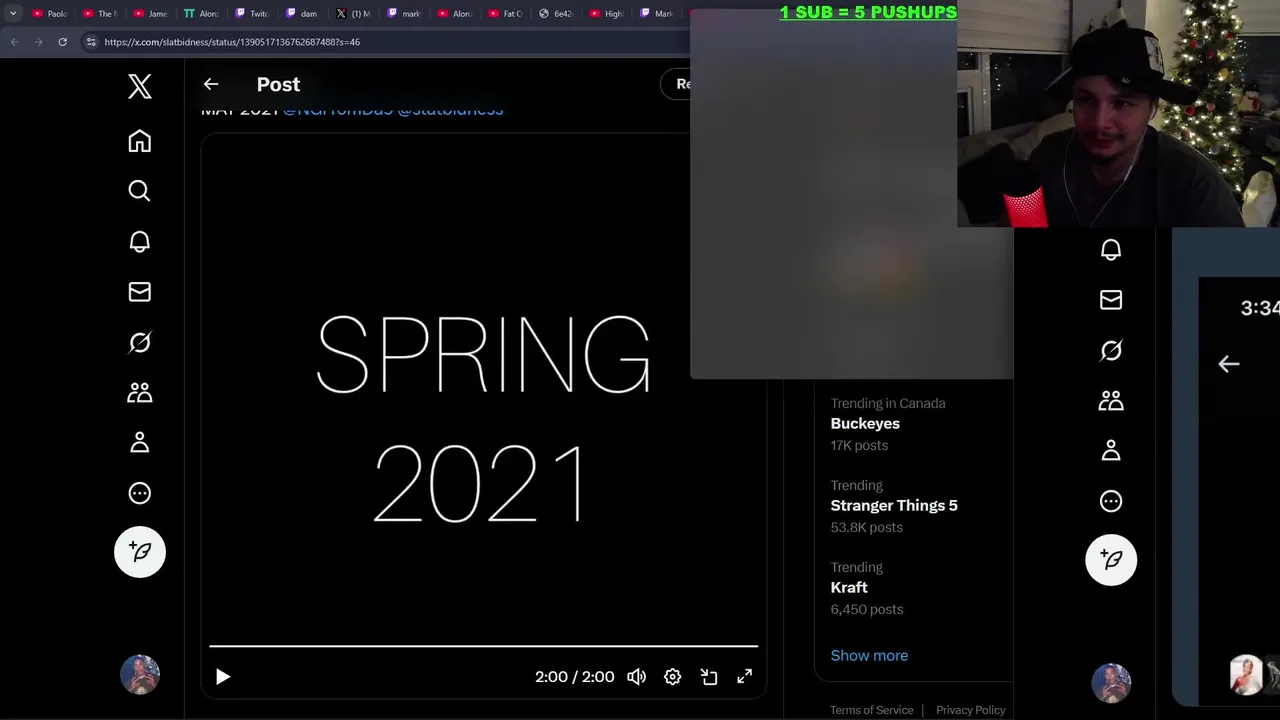The image size is (1280, 720).
Task: Switch to the 'The N' YouTube tab
Action: (99, 14)
